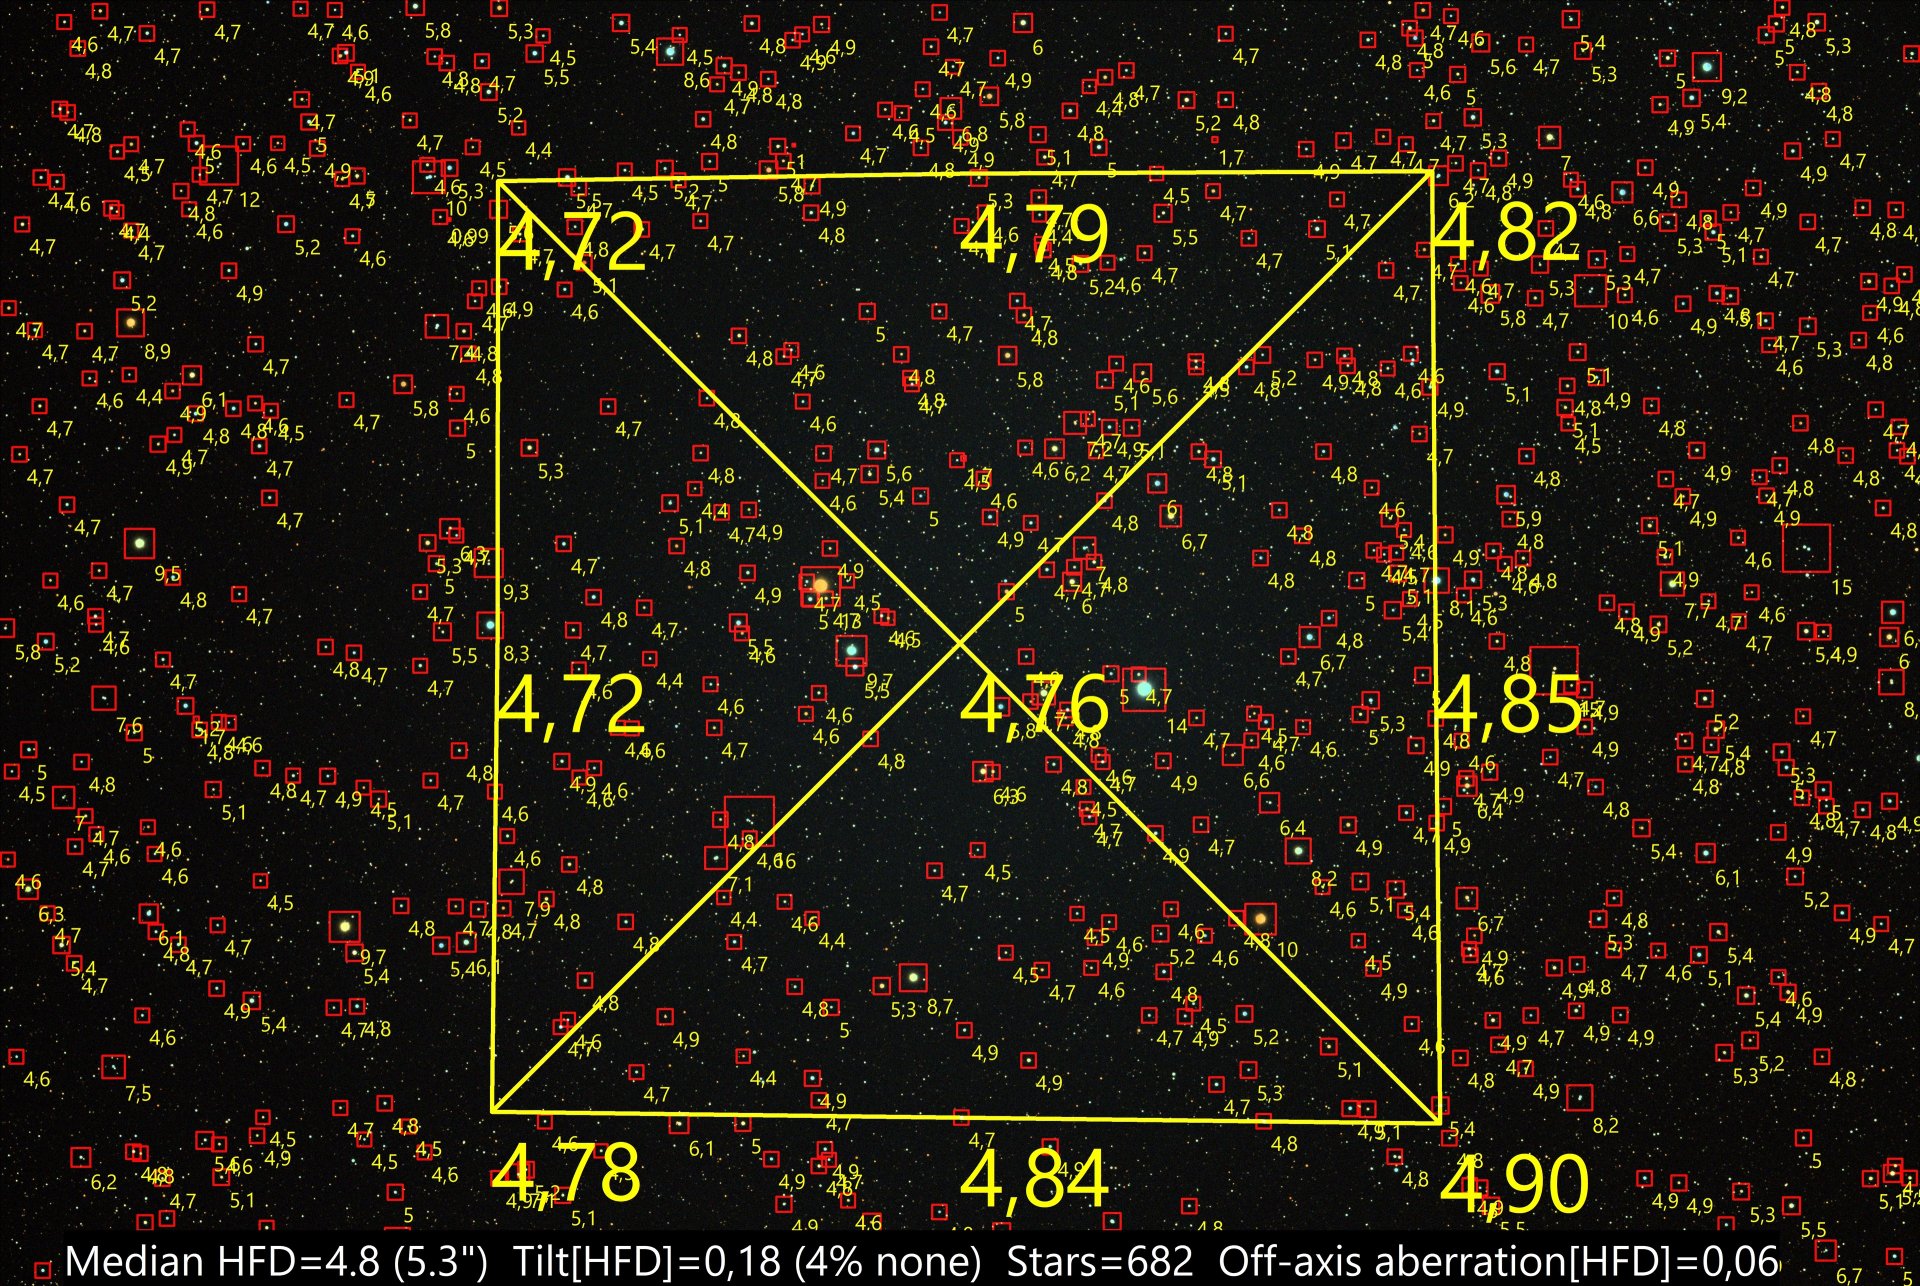Click the small 9,5 star HFD label
1920x1286 pixels.
(x=168, y=575)
